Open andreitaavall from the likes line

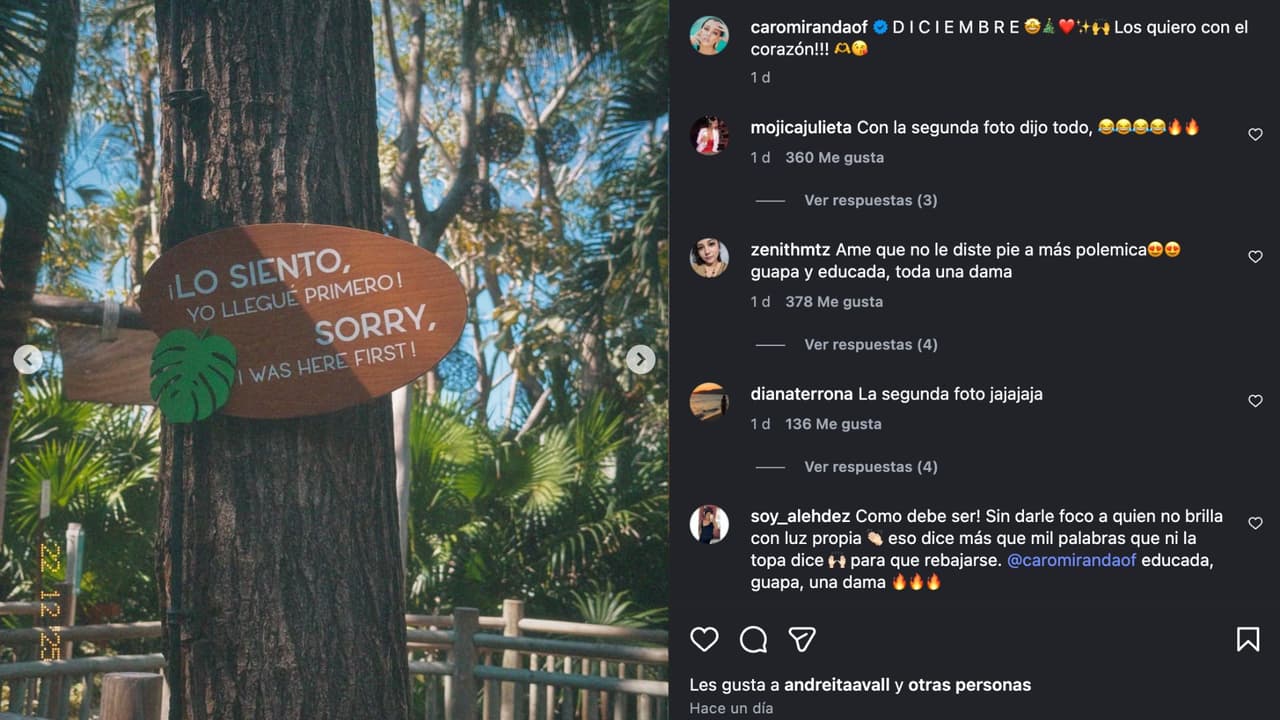pyautogui.click(x=838, y=685)
